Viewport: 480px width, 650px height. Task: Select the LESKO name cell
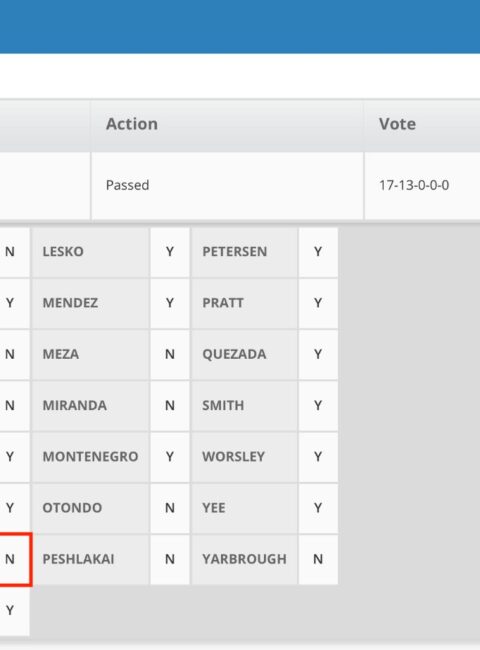(90, 252)
